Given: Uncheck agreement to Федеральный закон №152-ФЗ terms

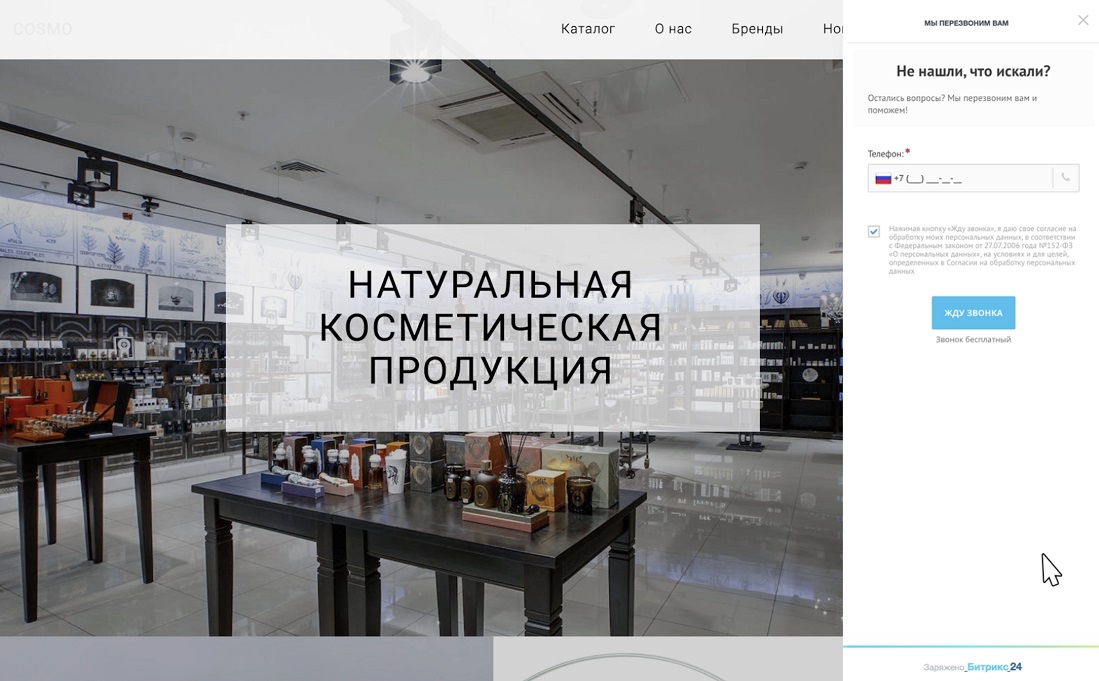Looking at the screenshot, I should tap(873, 231).
